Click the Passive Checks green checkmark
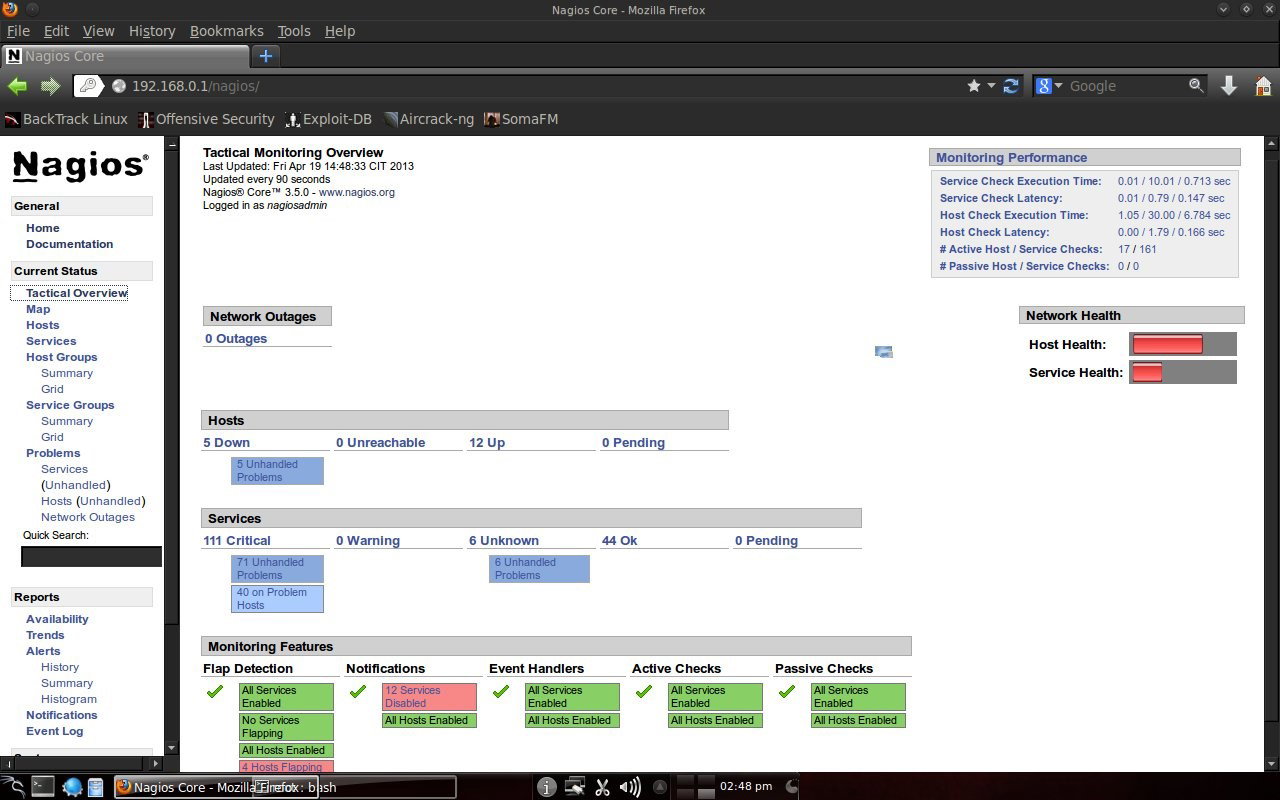Screen dimensions: 1280x800 point(786,691)
